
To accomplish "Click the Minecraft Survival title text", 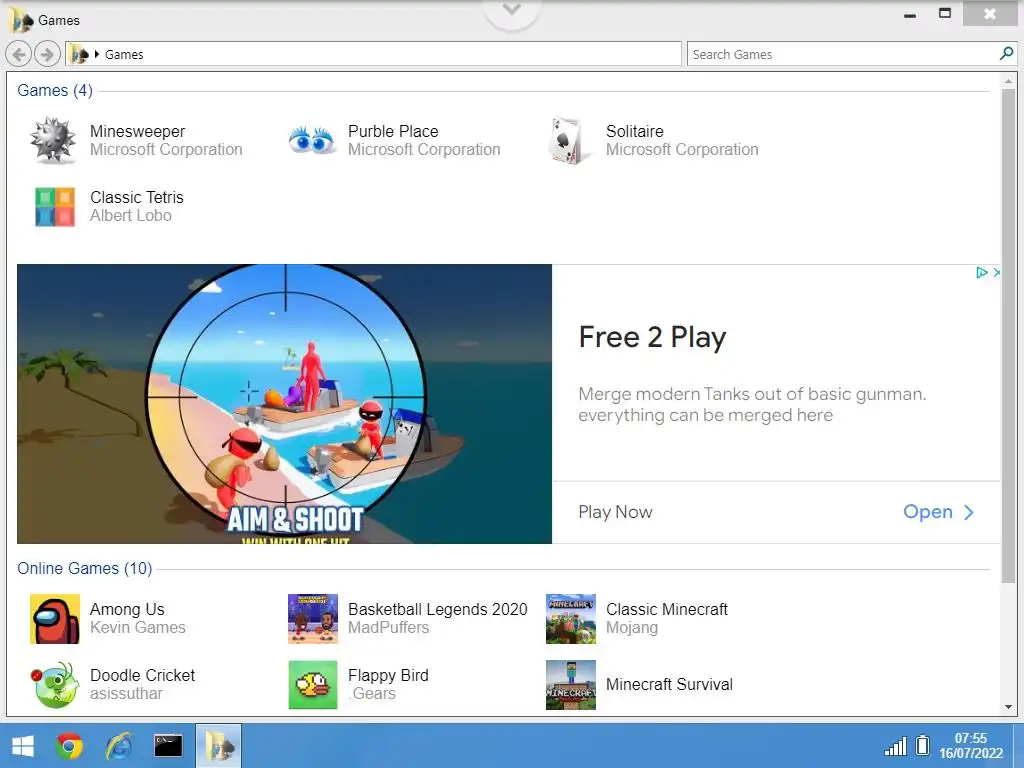I will (x=669, y=684).
